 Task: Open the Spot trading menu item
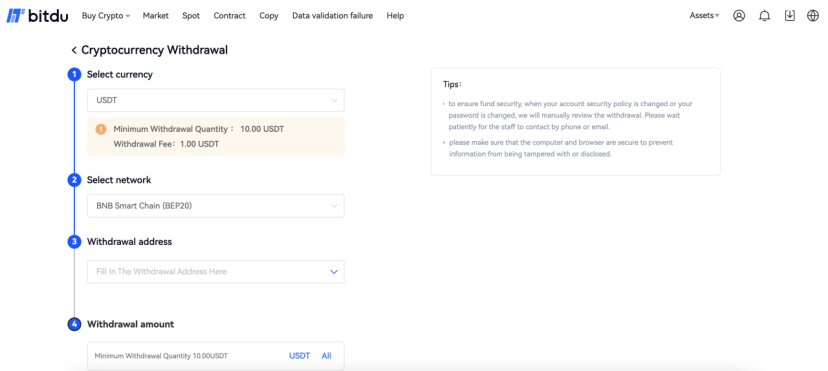click(x=191, y=16)
